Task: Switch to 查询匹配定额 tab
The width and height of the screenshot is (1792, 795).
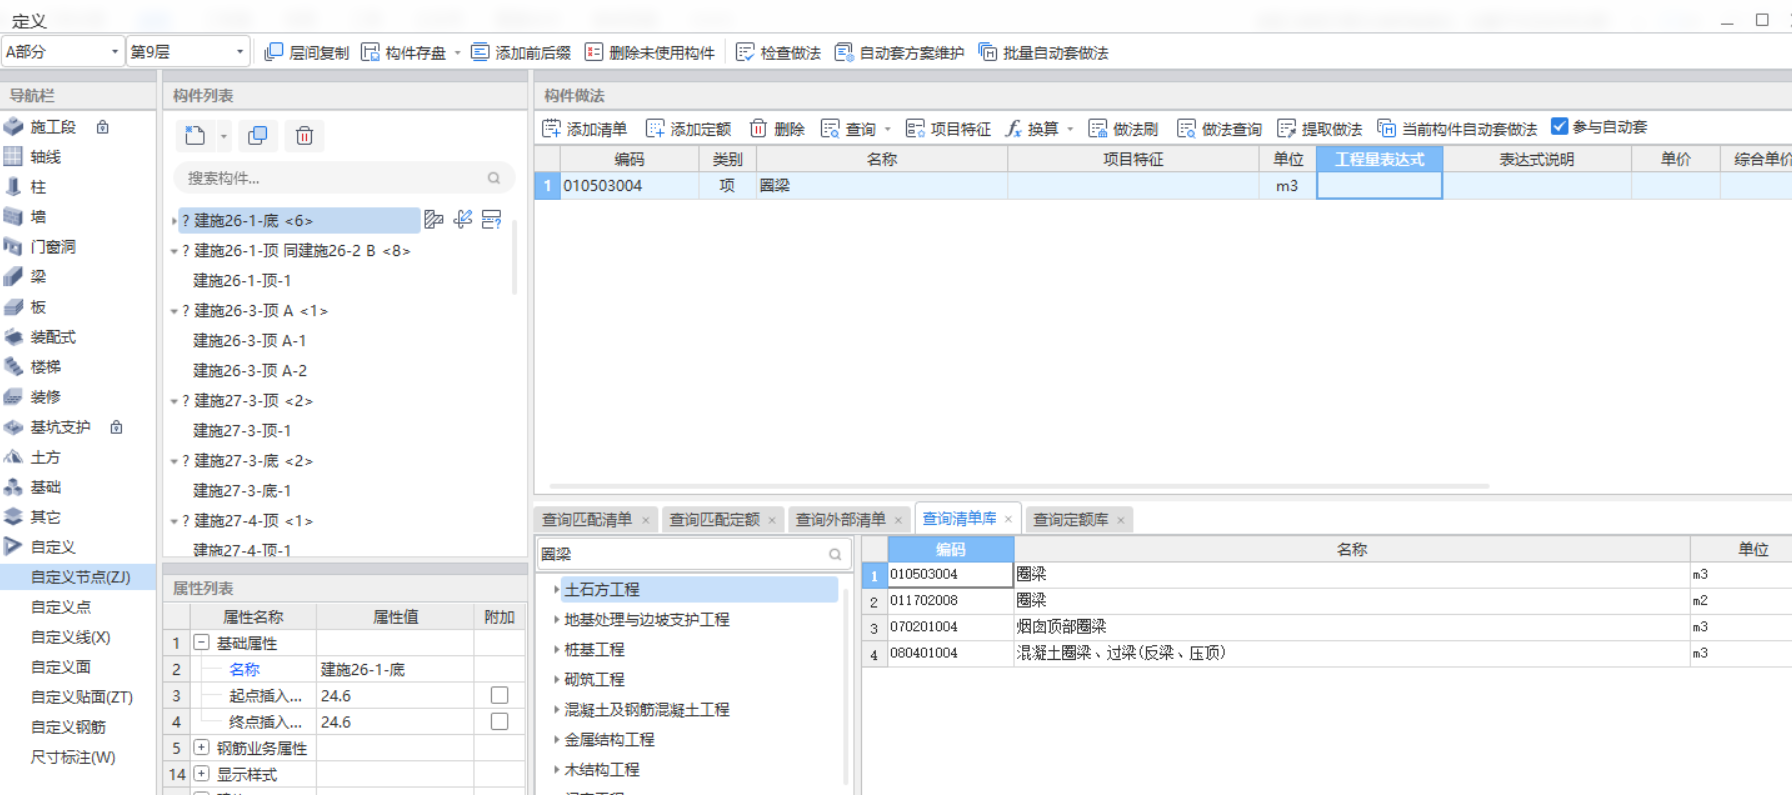Action: click(x=714, y=520)
